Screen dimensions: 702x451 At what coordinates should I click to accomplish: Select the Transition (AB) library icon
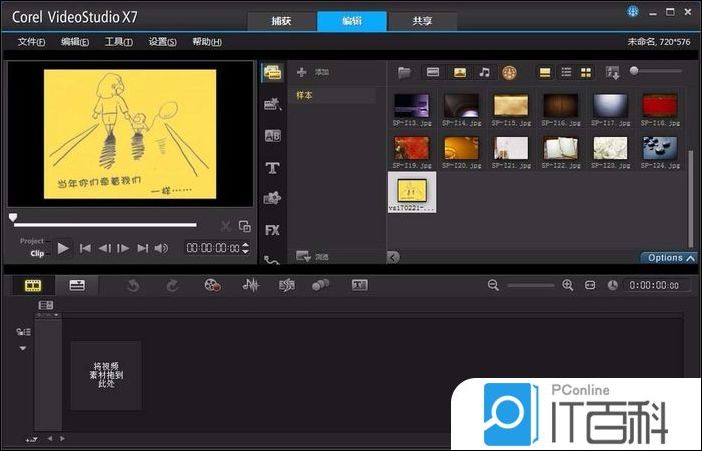tap(272, 136)
